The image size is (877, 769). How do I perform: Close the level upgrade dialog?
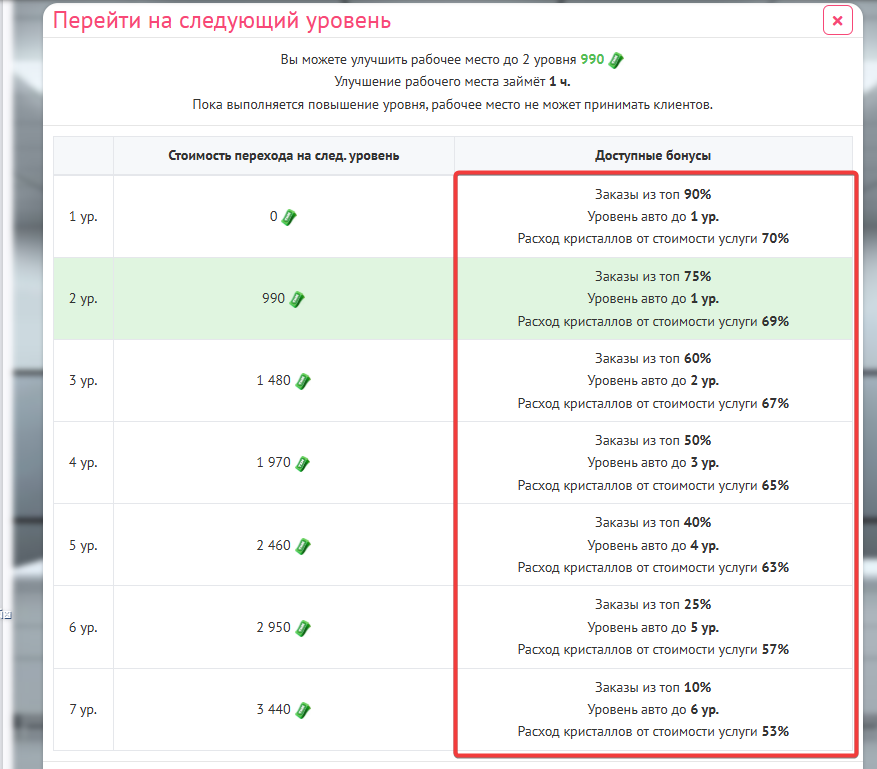click(x=837, y=21)
